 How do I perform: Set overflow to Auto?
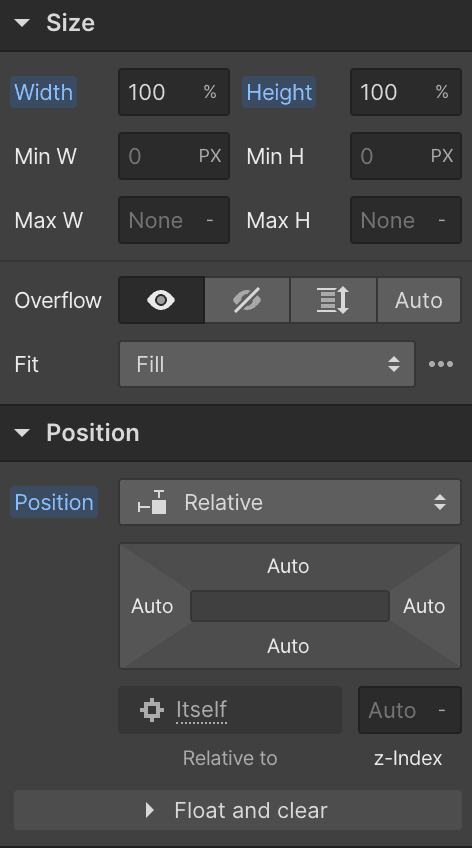418,300
